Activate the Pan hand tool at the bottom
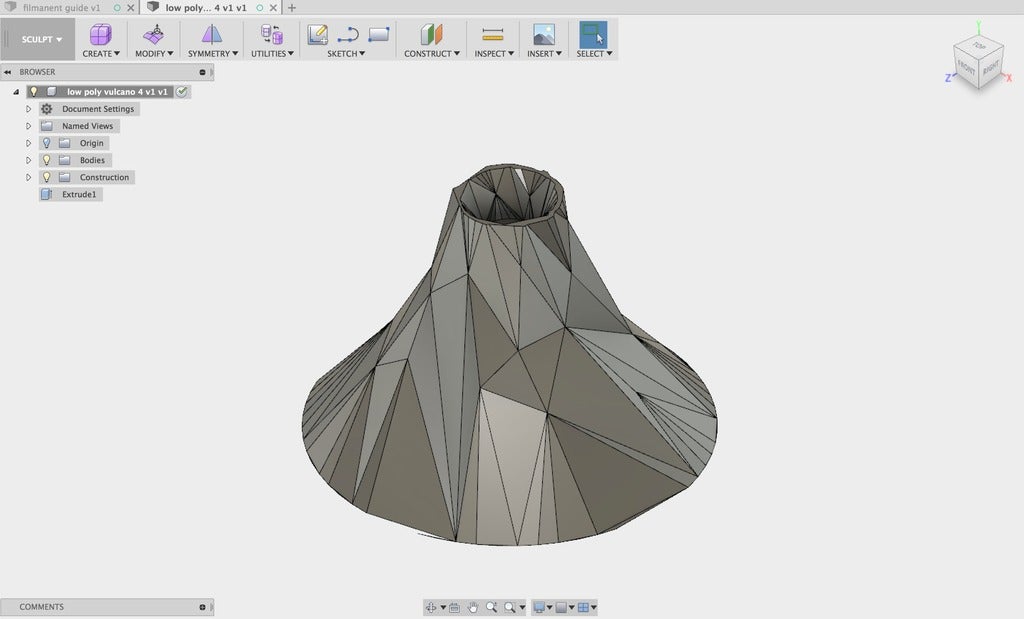1024x619 pixels. point(472,606)
